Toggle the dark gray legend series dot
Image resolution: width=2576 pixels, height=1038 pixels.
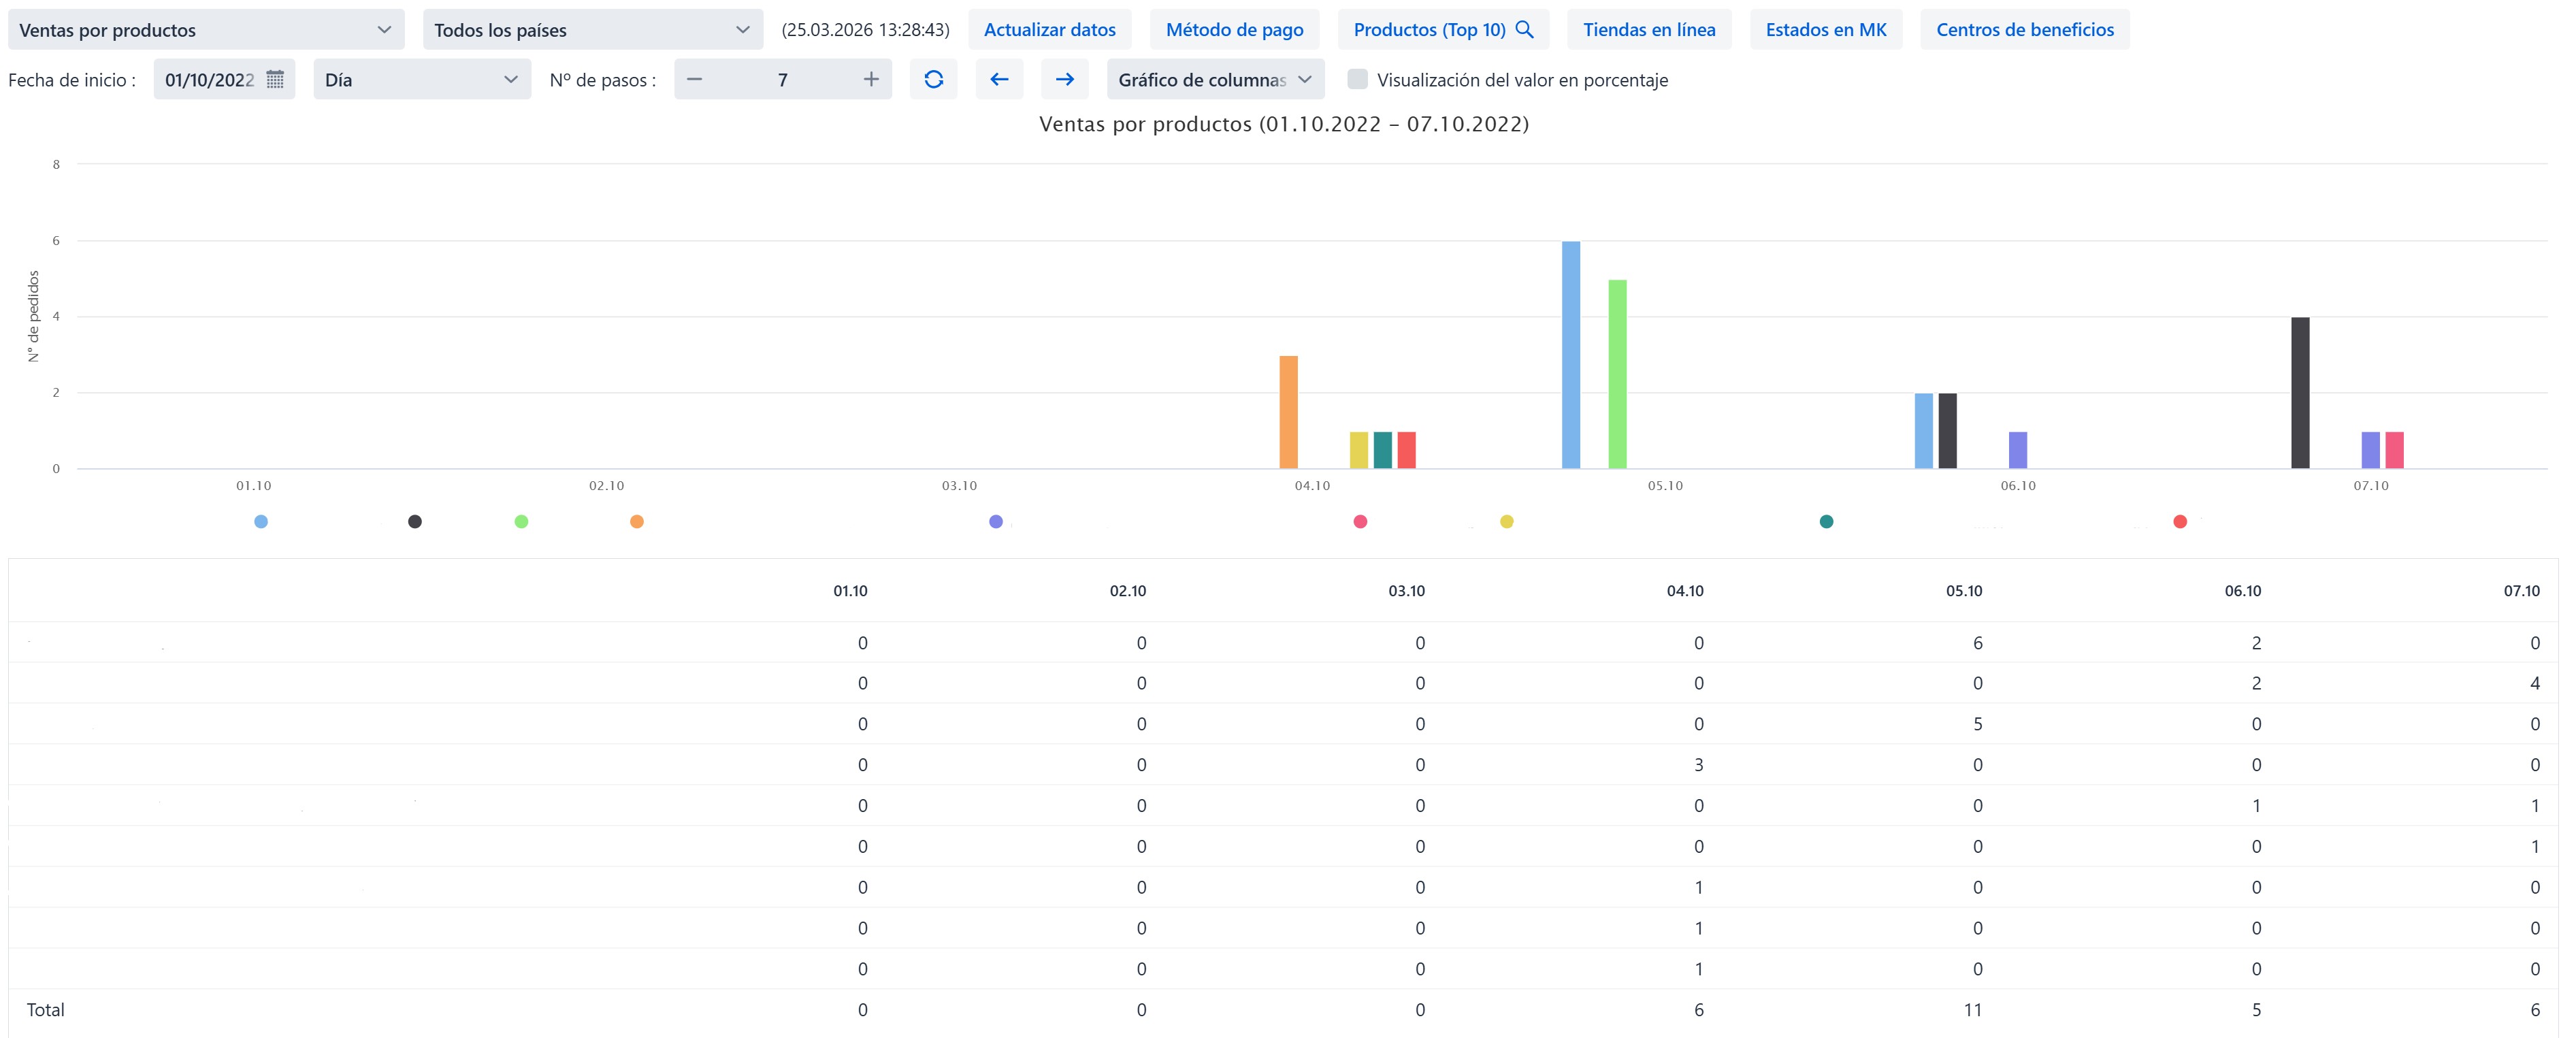click(x=415, y=521)
